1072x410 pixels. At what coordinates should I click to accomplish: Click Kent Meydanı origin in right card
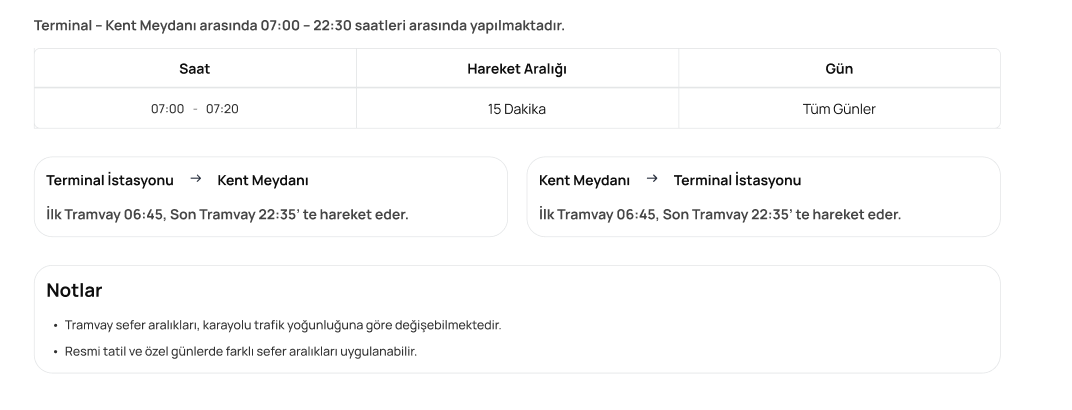[x=584, y=181]
